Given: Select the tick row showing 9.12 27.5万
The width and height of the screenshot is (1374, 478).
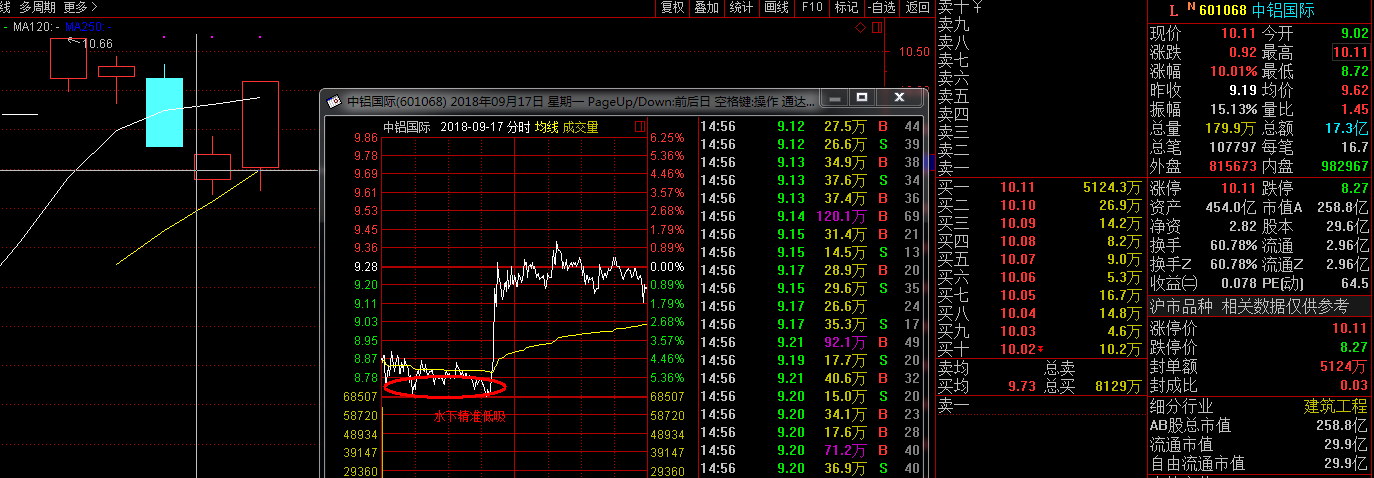Looking at the screenshot, I should (x=810, y=127).
